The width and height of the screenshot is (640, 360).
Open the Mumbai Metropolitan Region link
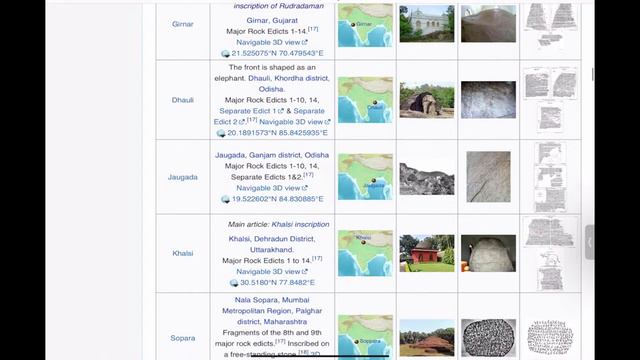click(x=272, y=305)
